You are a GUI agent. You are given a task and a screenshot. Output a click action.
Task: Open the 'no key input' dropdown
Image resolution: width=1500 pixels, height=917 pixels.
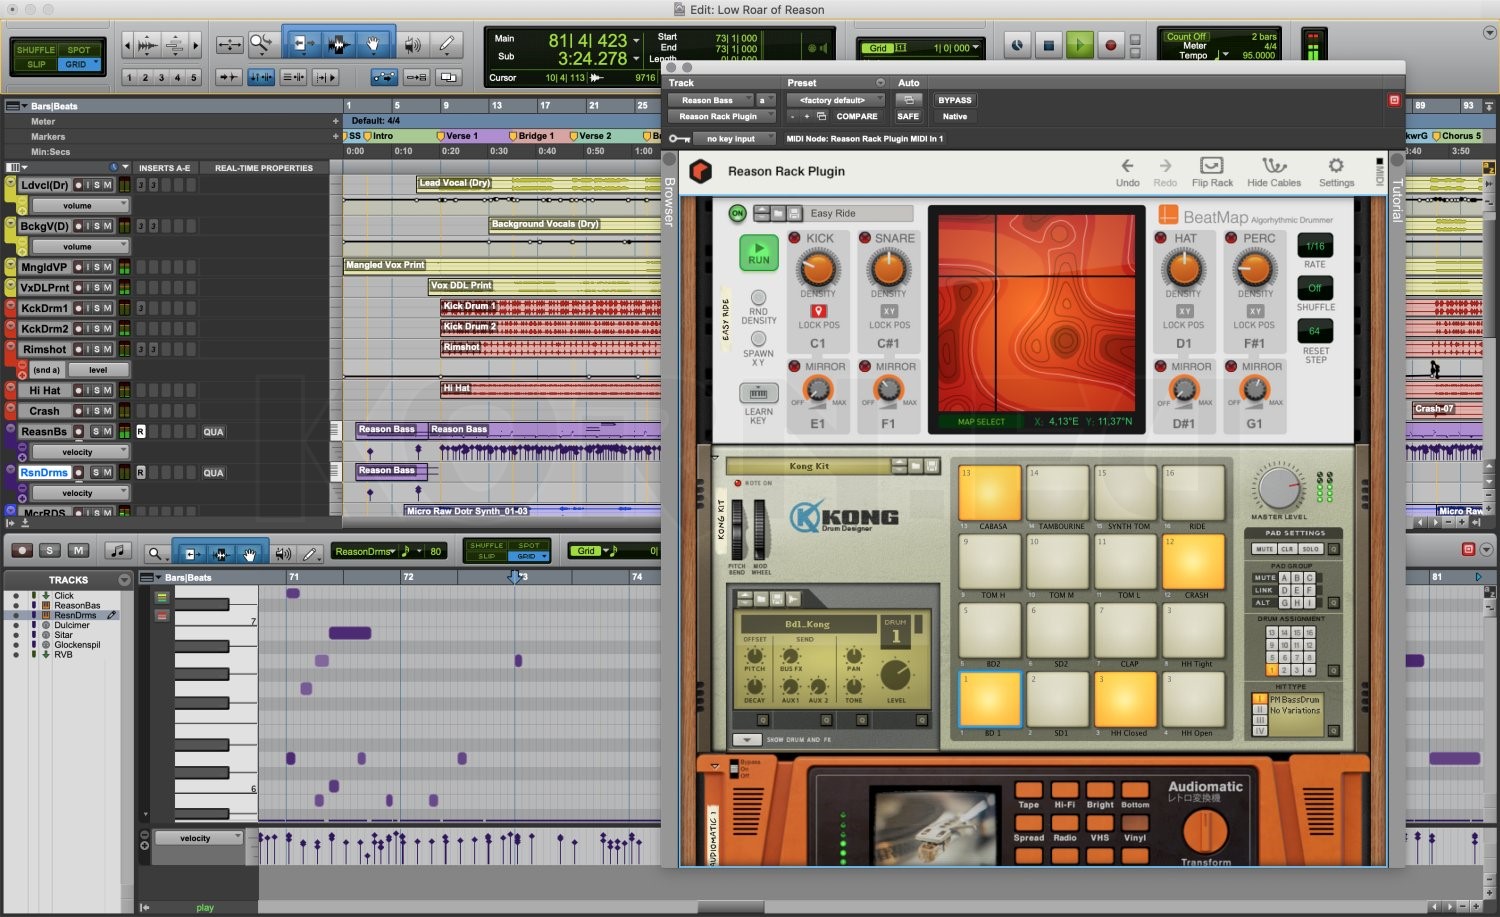(733, 138)
